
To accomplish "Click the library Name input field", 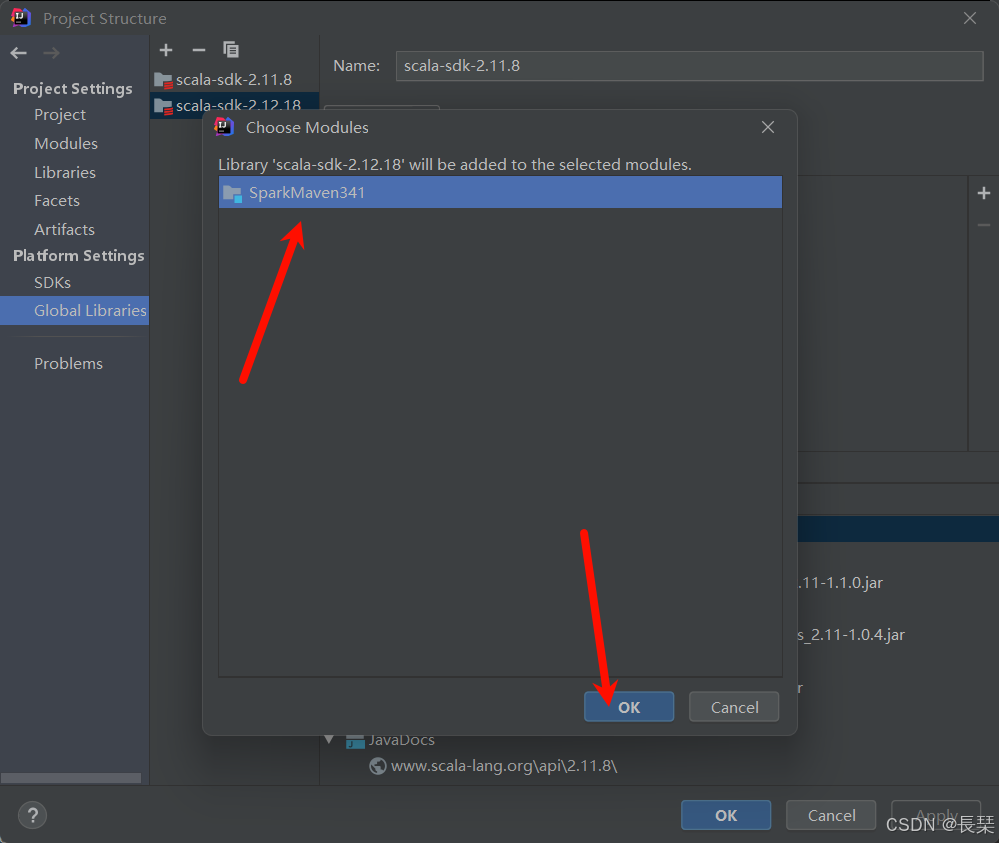I will click(x=689, y=66).
